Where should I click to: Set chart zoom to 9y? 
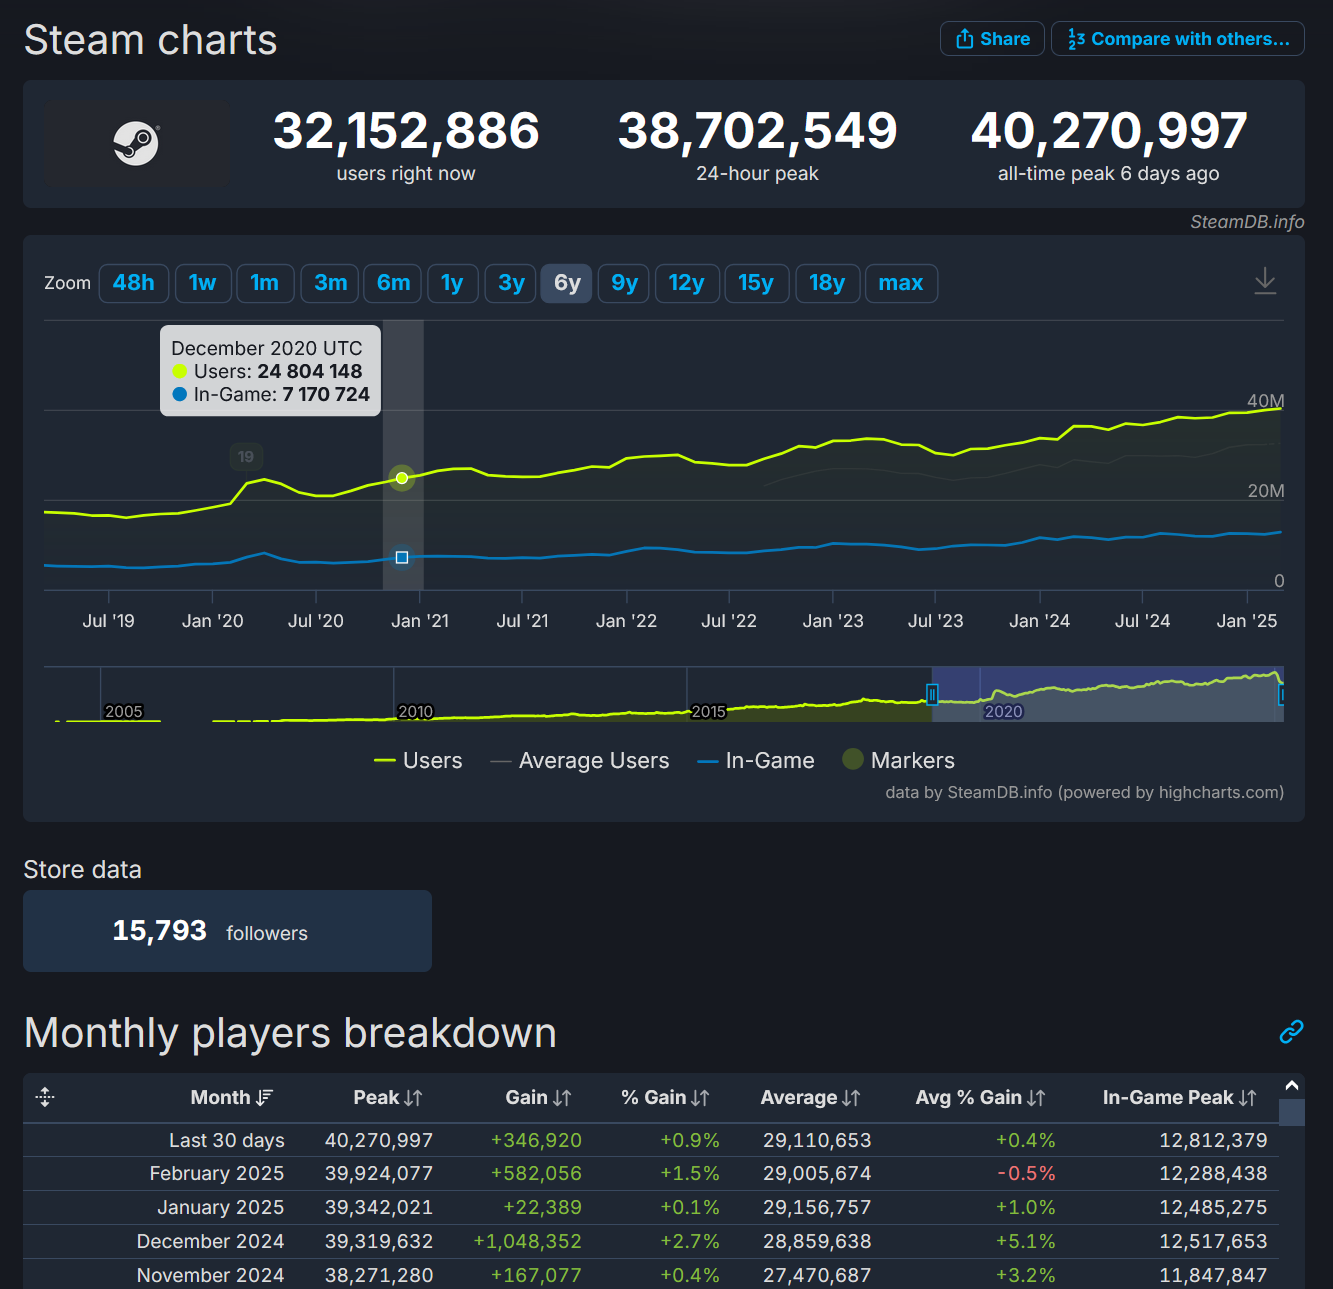625,283
